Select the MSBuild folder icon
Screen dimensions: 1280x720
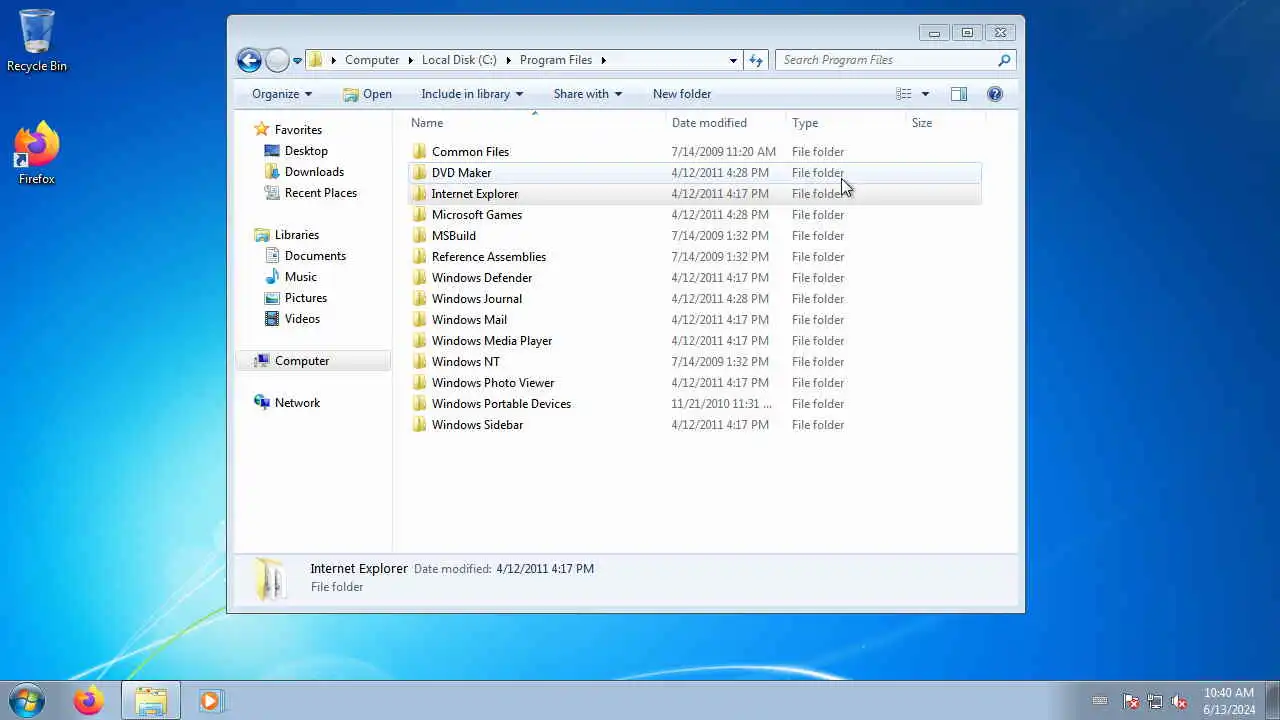click(x=420, y=236)
